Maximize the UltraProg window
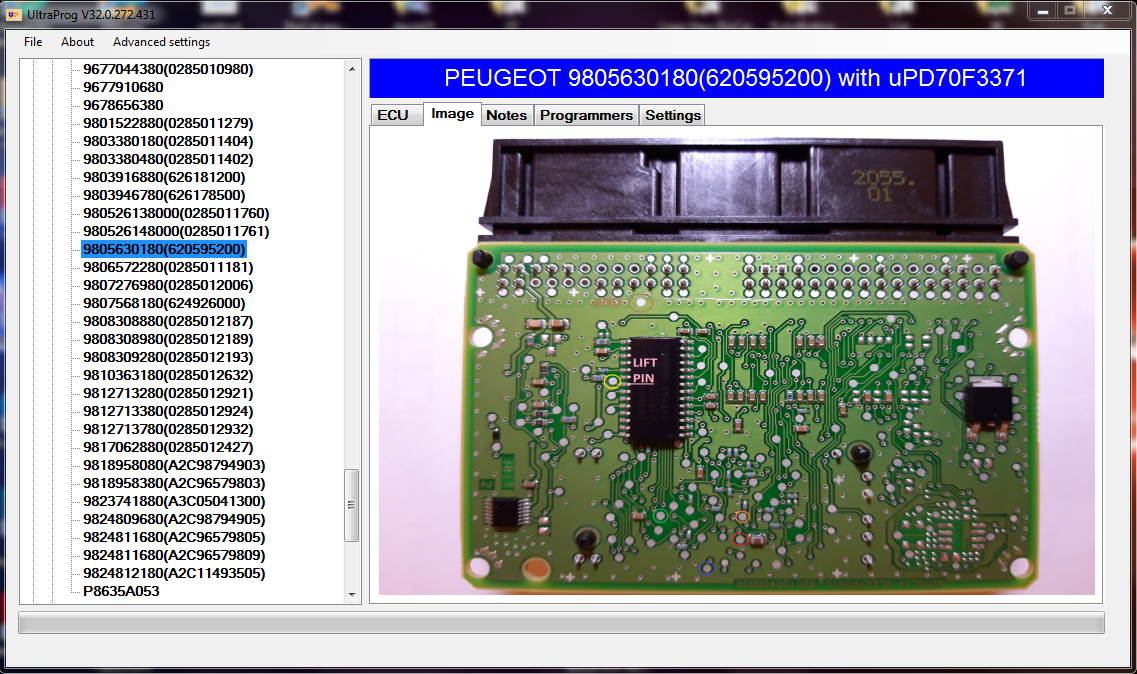This screenshot has width=1137, height=674. [1070, 11]
